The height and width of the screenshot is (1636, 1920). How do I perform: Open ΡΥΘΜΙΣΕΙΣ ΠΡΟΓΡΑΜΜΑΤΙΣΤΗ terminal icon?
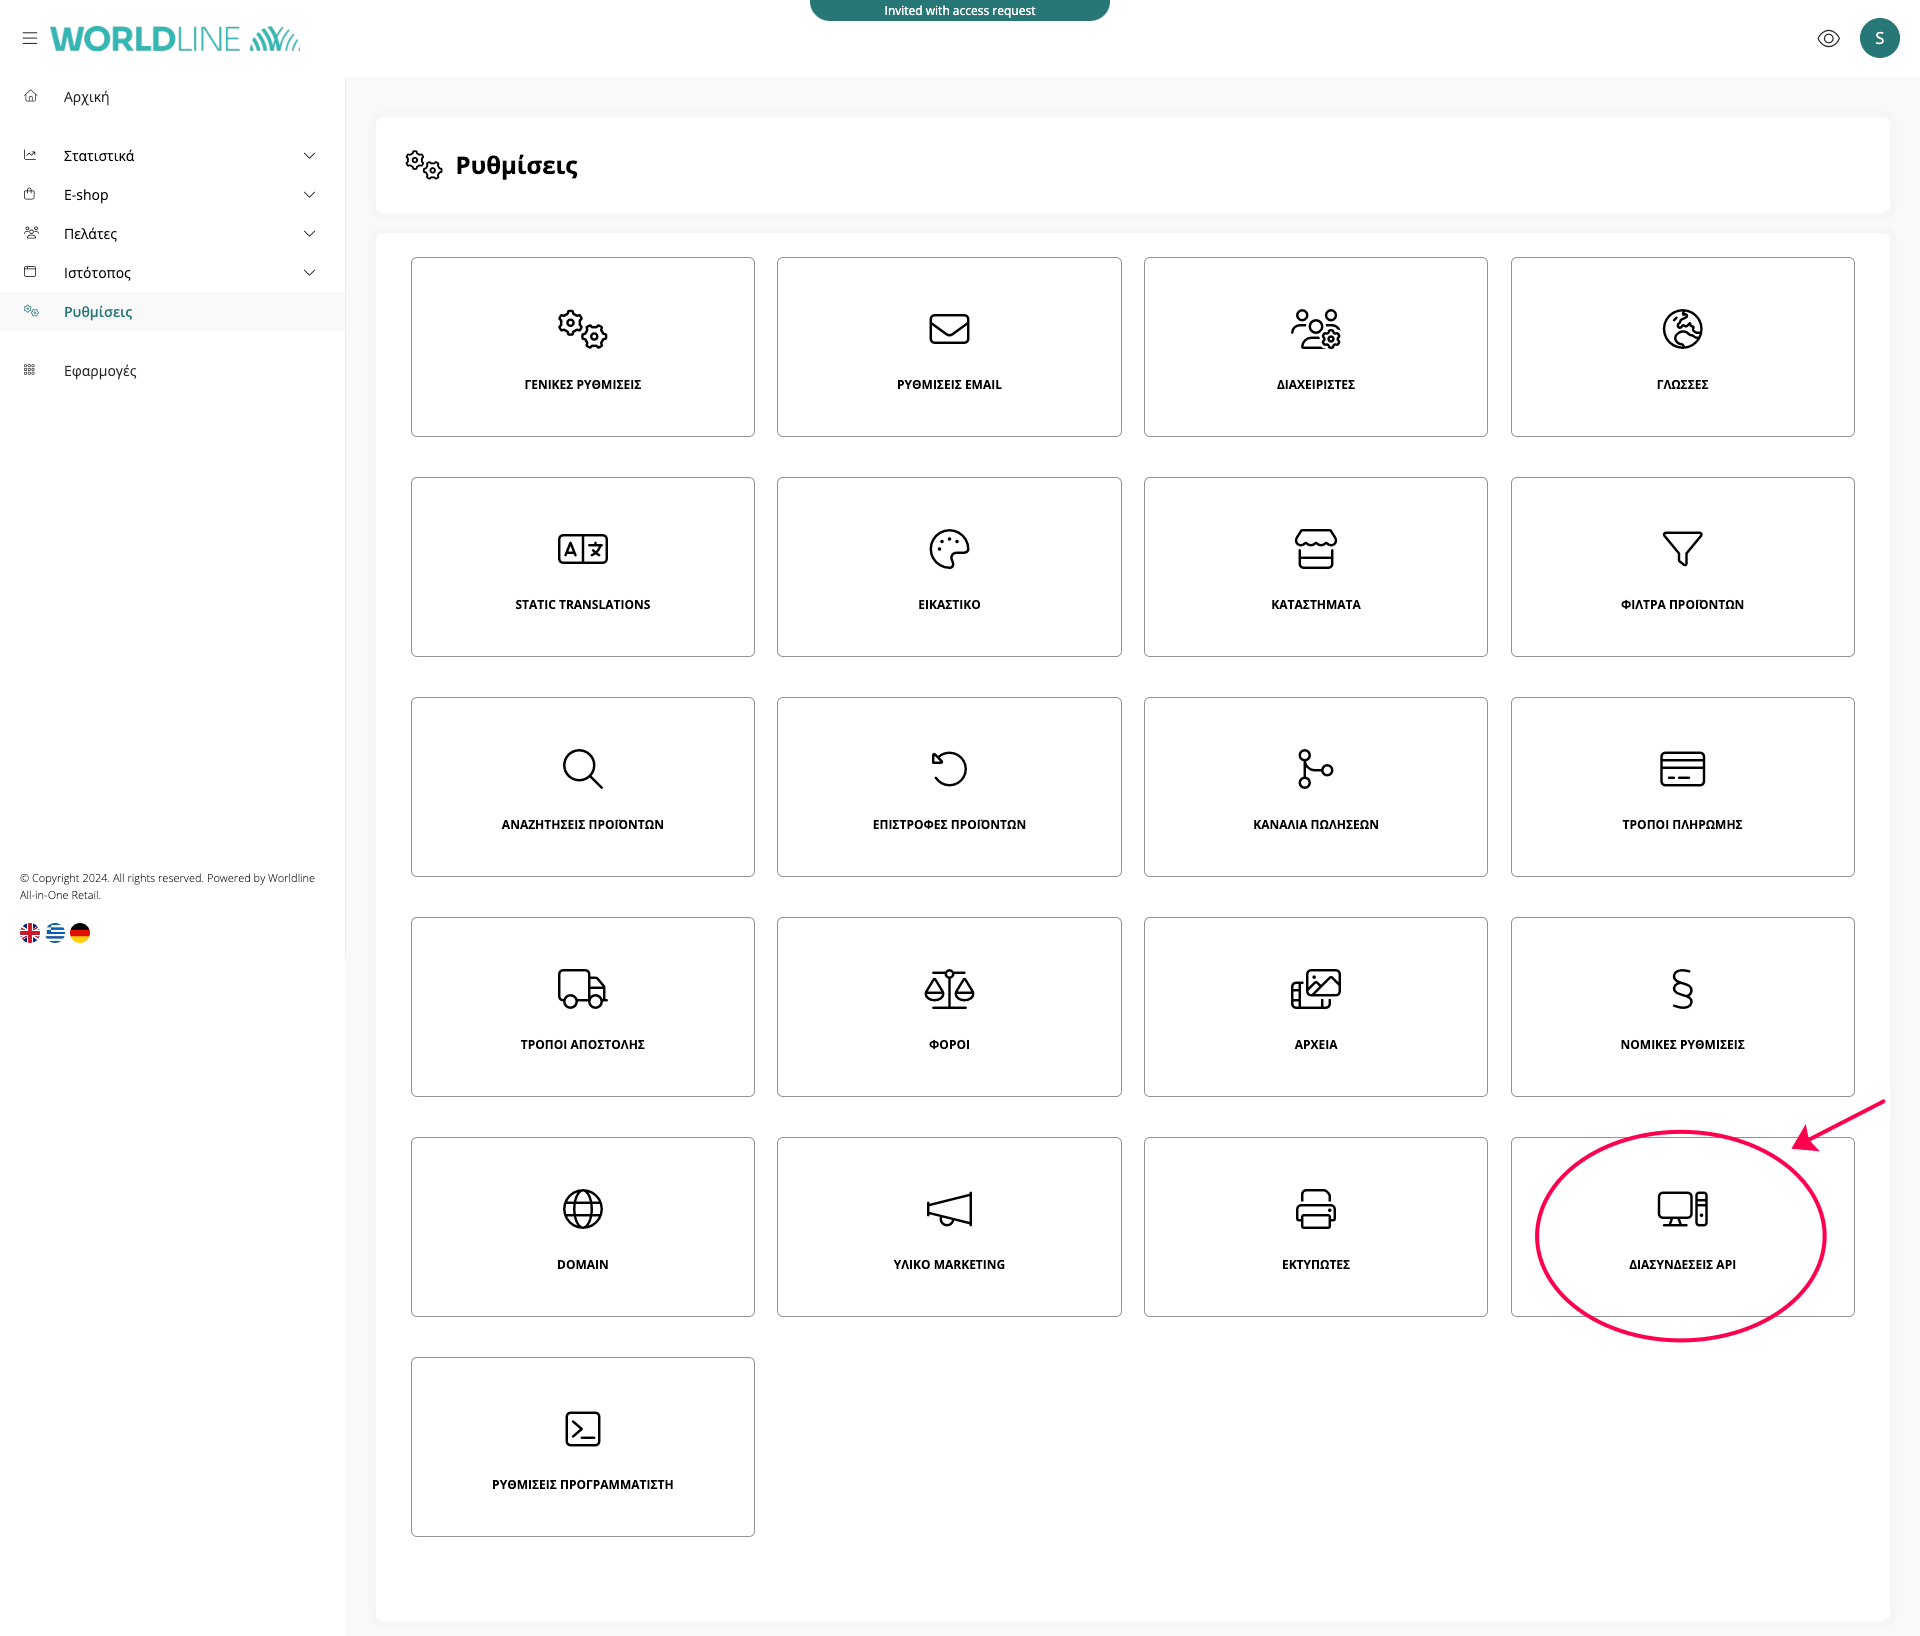(582, 1429)
